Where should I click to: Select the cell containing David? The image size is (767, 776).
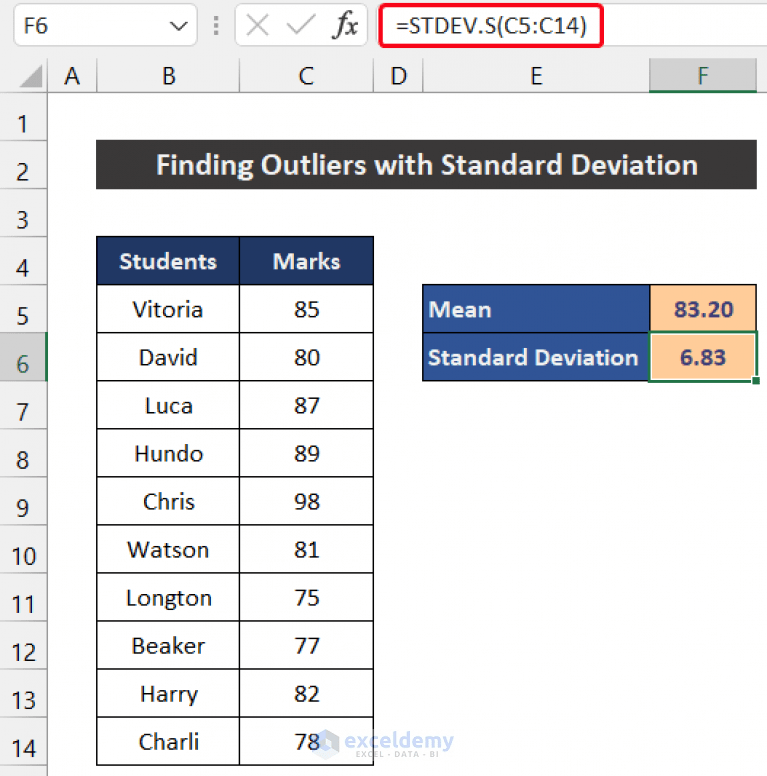pyautogui.click(x=168, y=357)
